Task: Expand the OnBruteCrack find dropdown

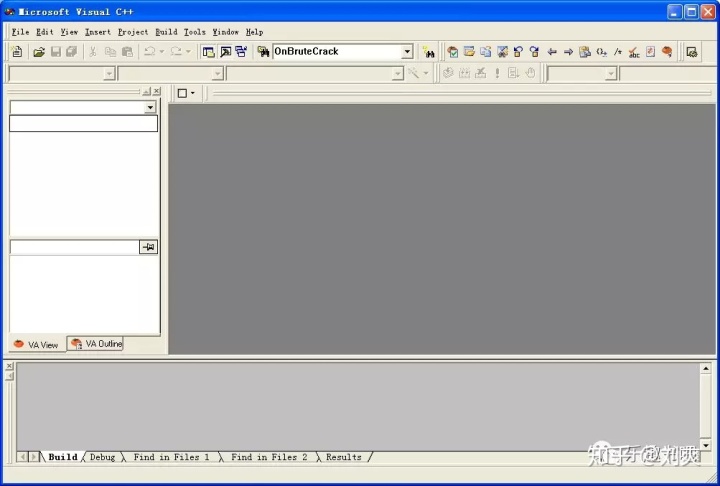Action: click(x=407, y=51)
